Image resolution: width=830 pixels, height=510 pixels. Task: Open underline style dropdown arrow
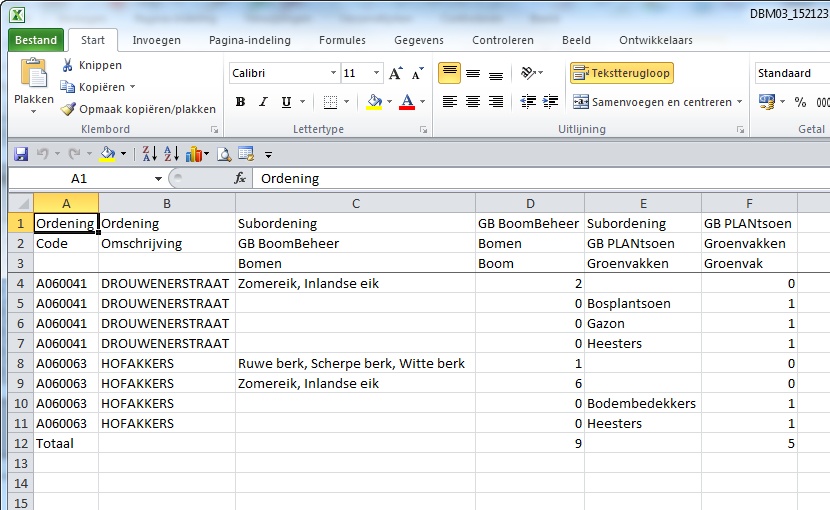302,102
